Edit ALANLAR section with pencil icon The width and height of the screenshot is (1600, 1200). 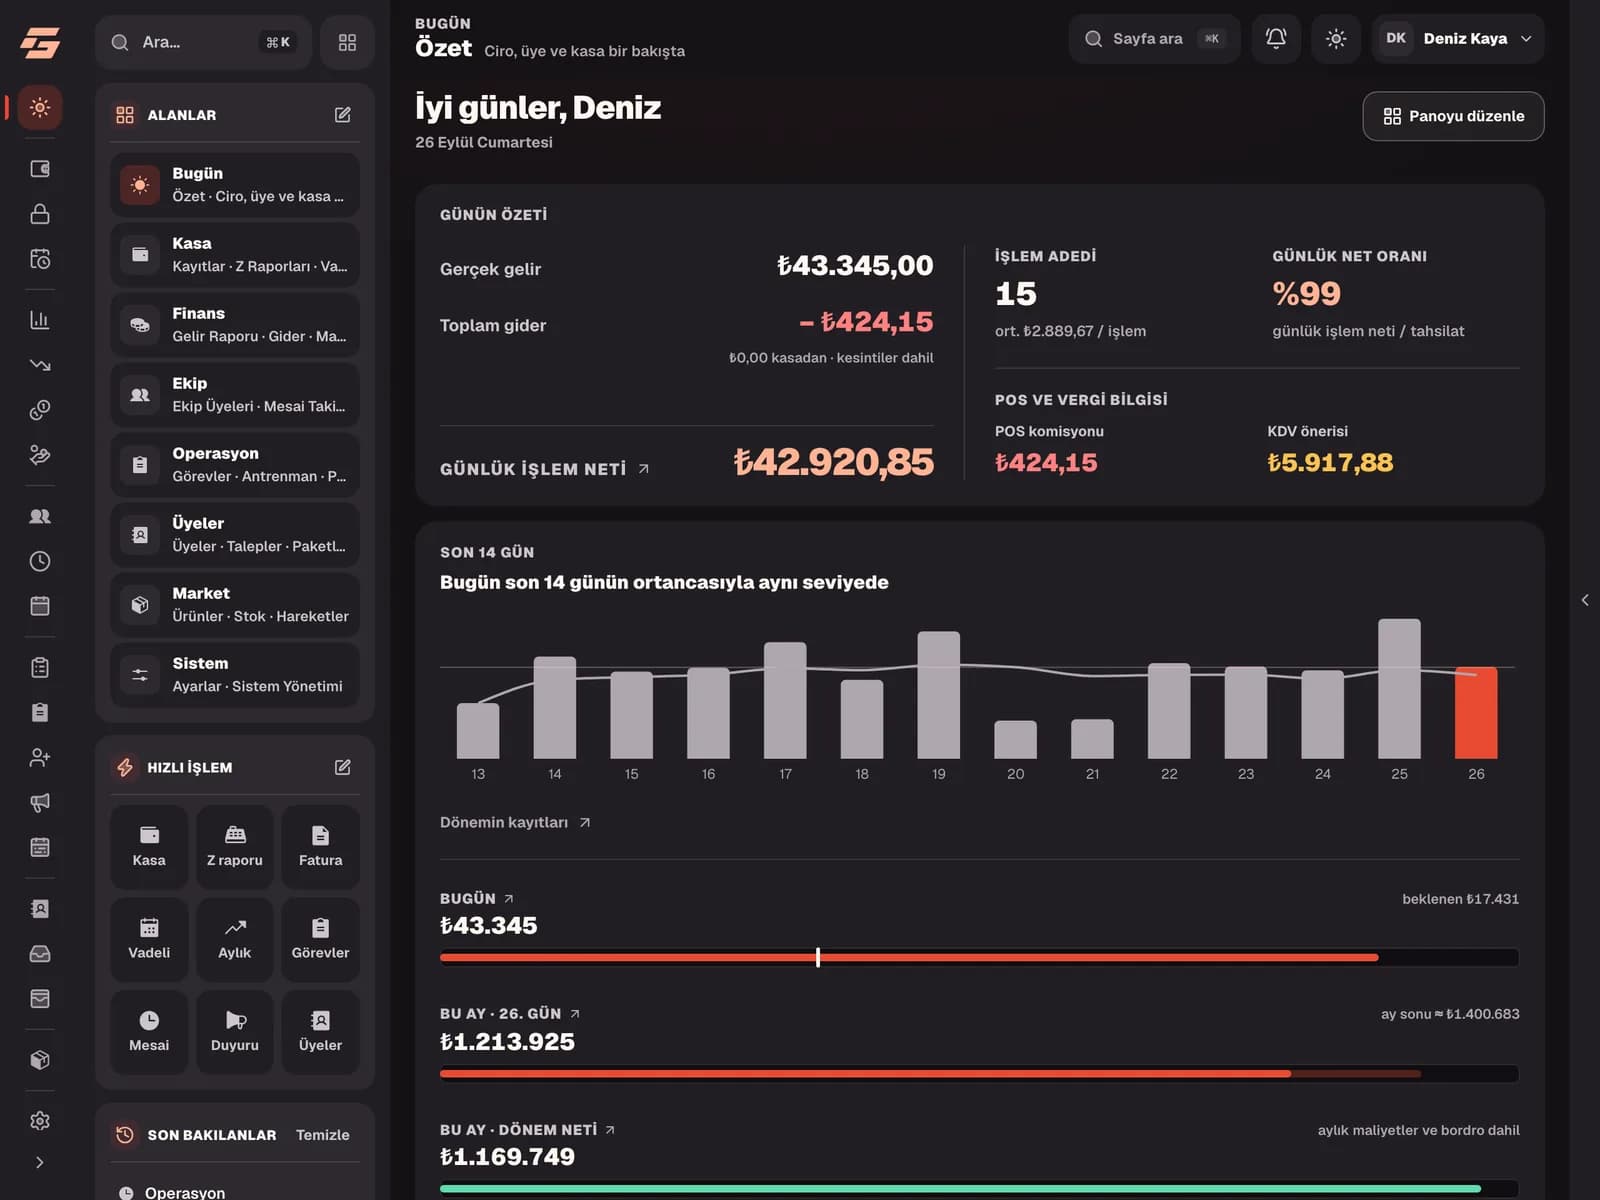pyautogui.click(x=343, y=115)
